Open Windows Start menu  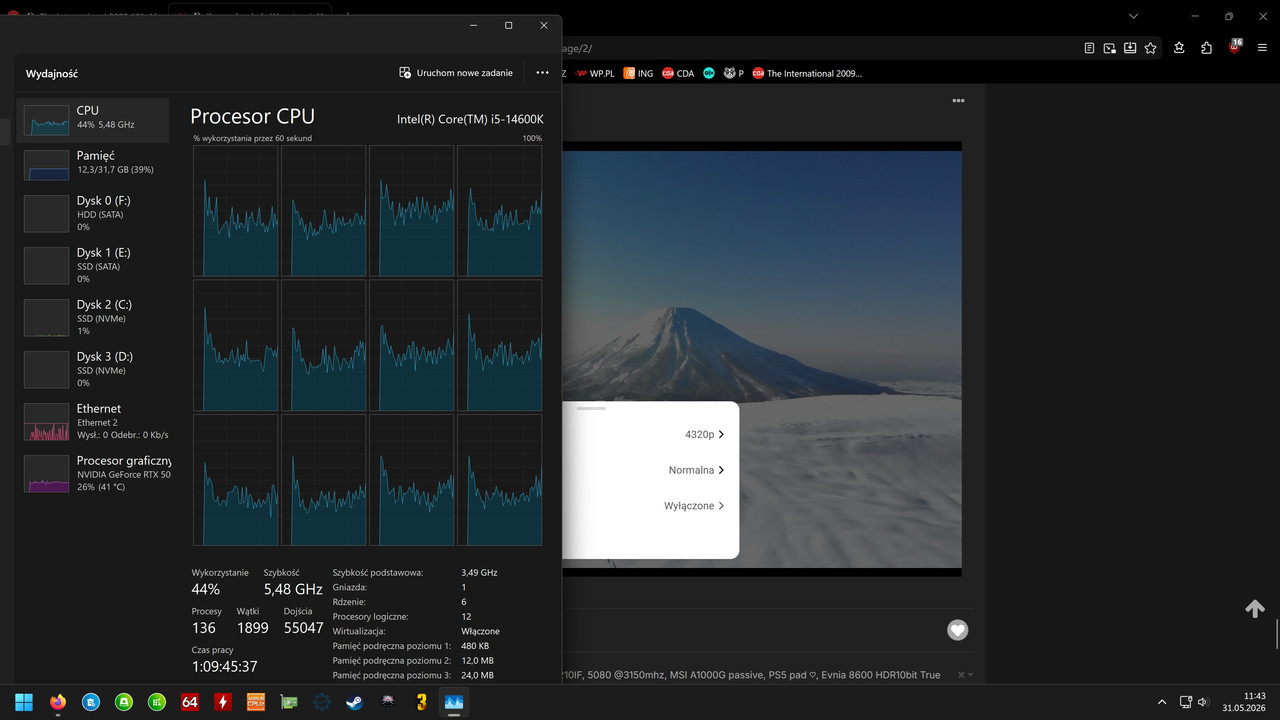point(24,702)
